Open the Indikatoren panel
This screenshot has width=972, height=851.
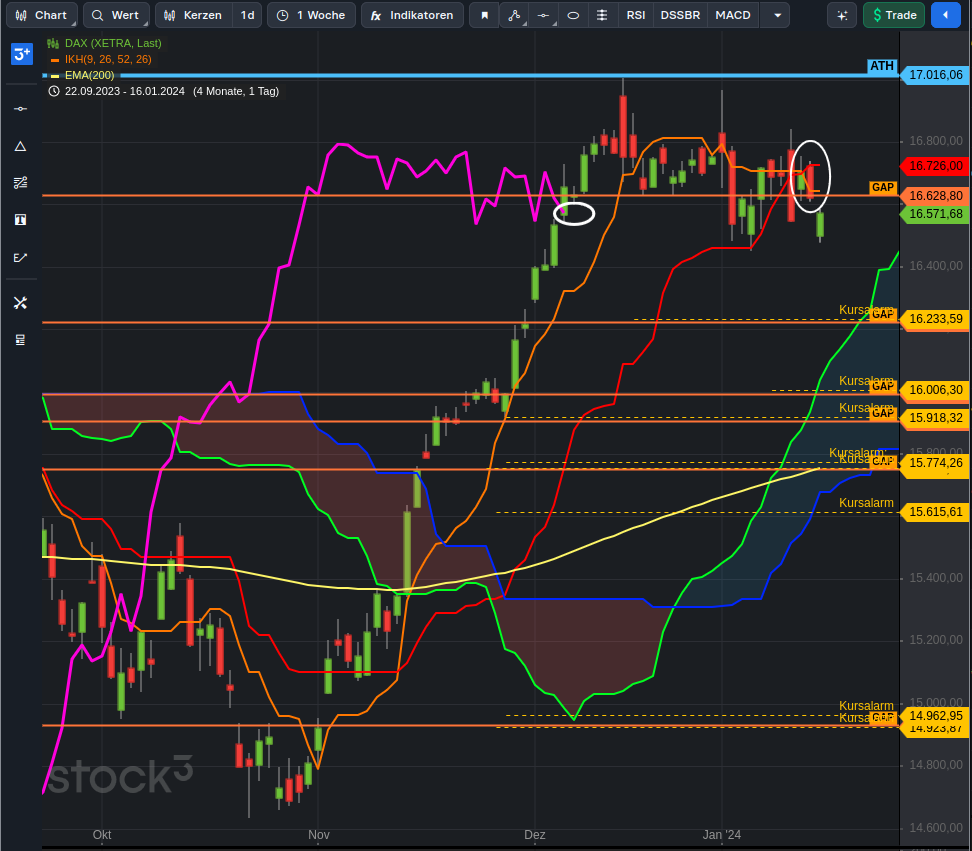pos(412,15)
